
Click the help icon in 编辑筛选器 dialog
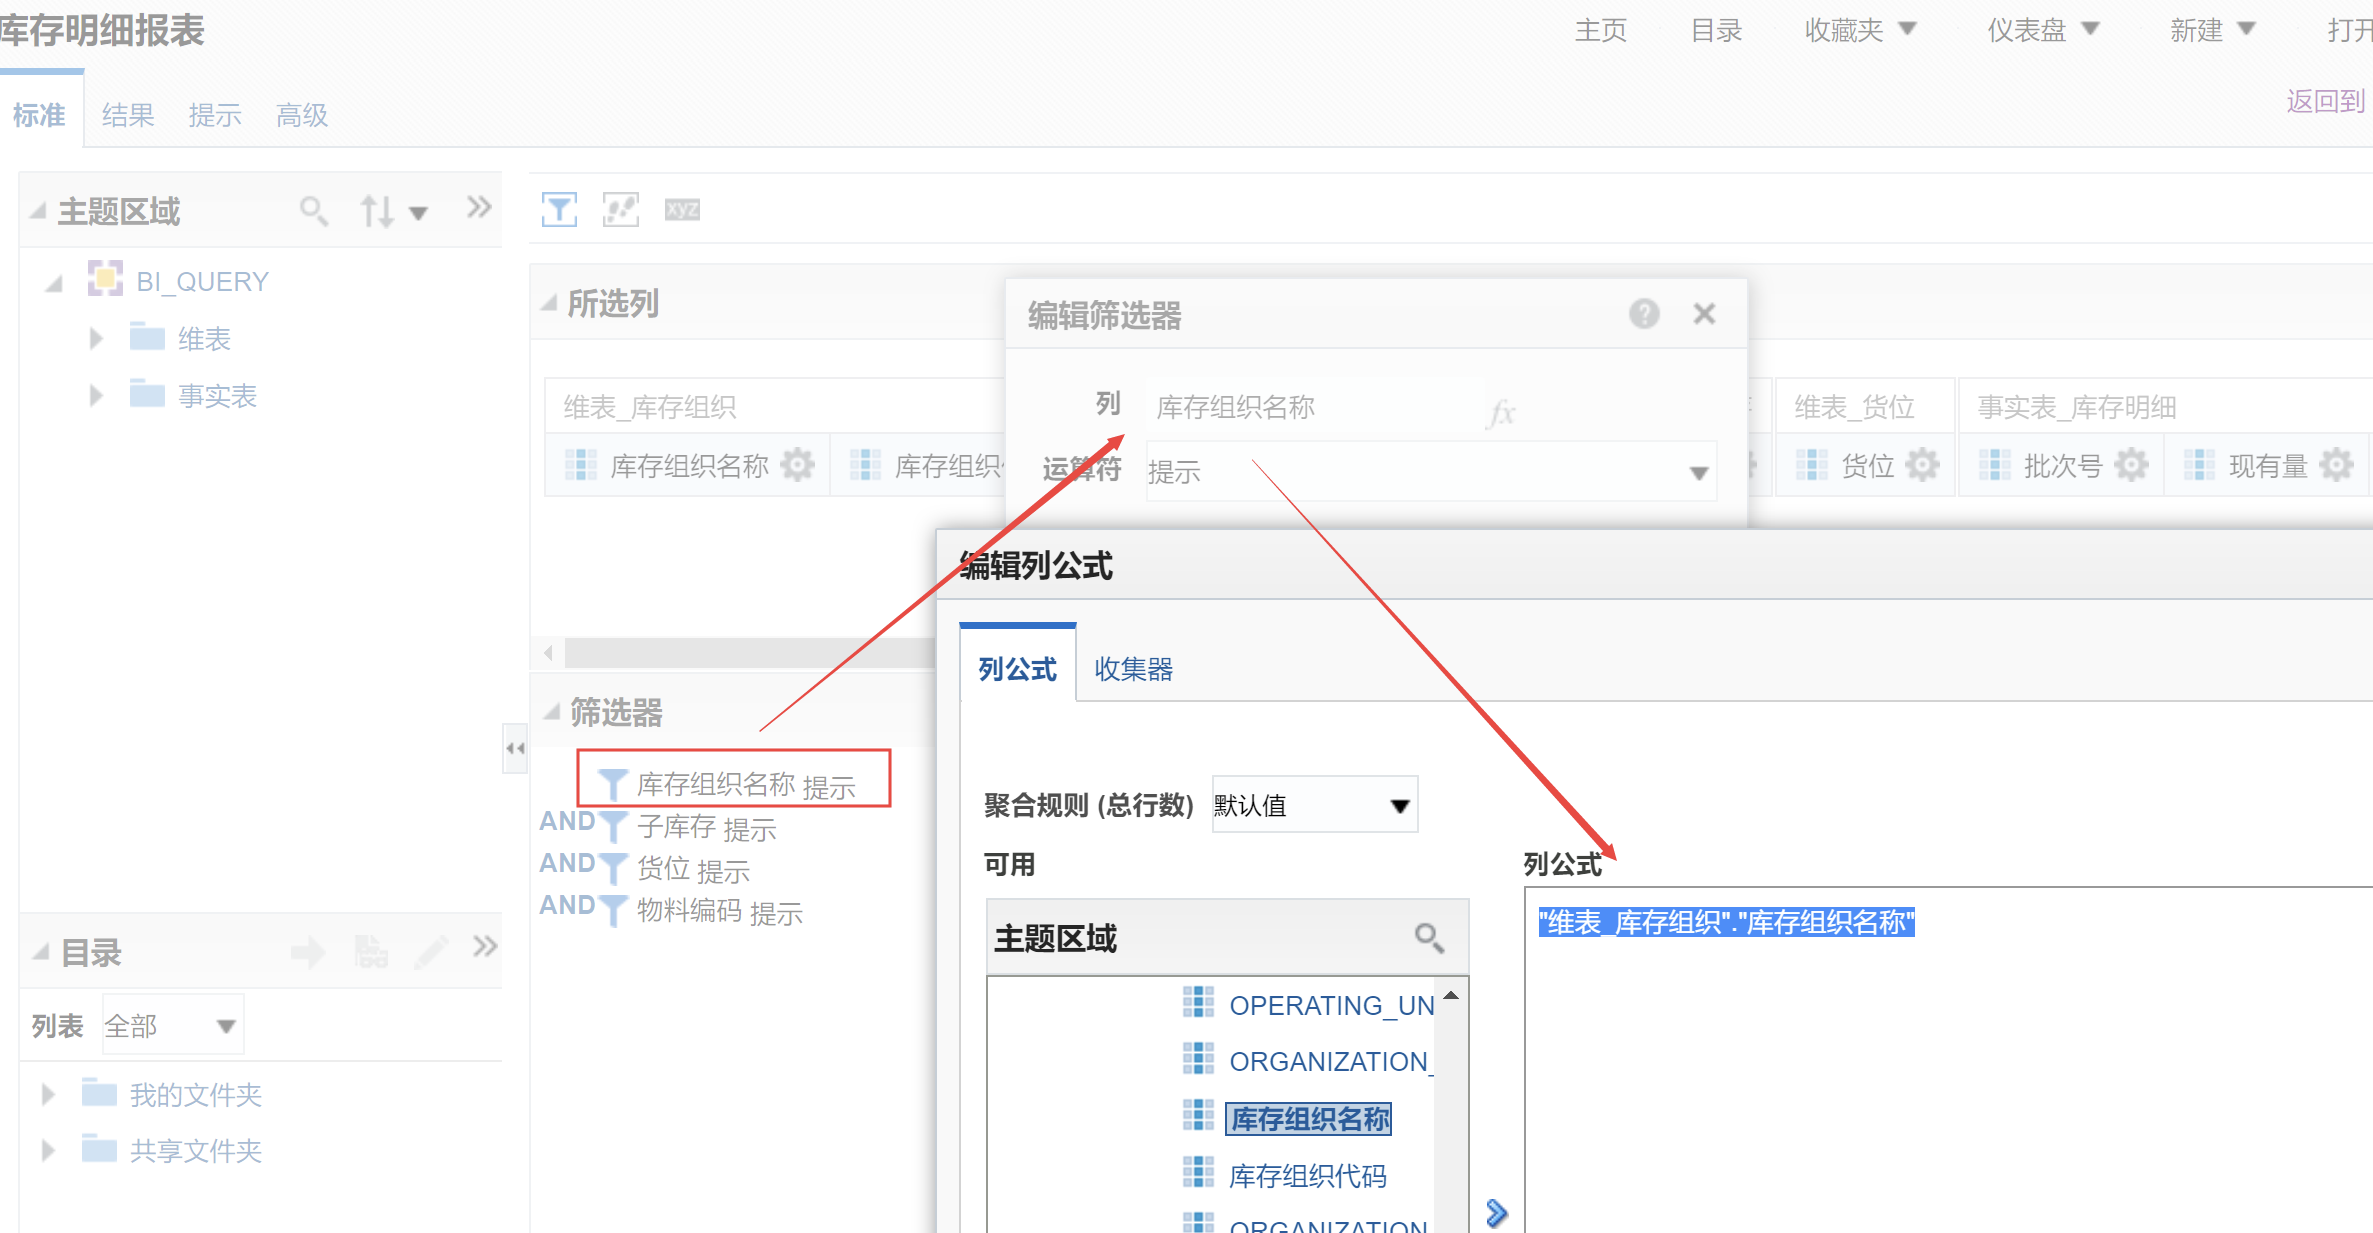(x=1643, y=314)
